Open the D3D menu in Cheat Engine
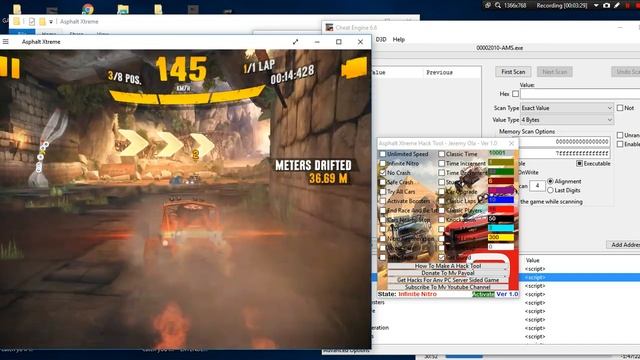The image size is (640, 360). pyautogui.click(x=381, y=40)
